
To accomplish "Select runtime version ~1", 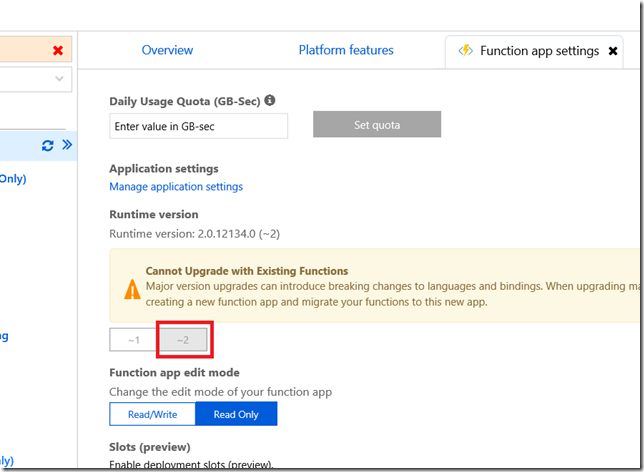I will tap(133, 340).
